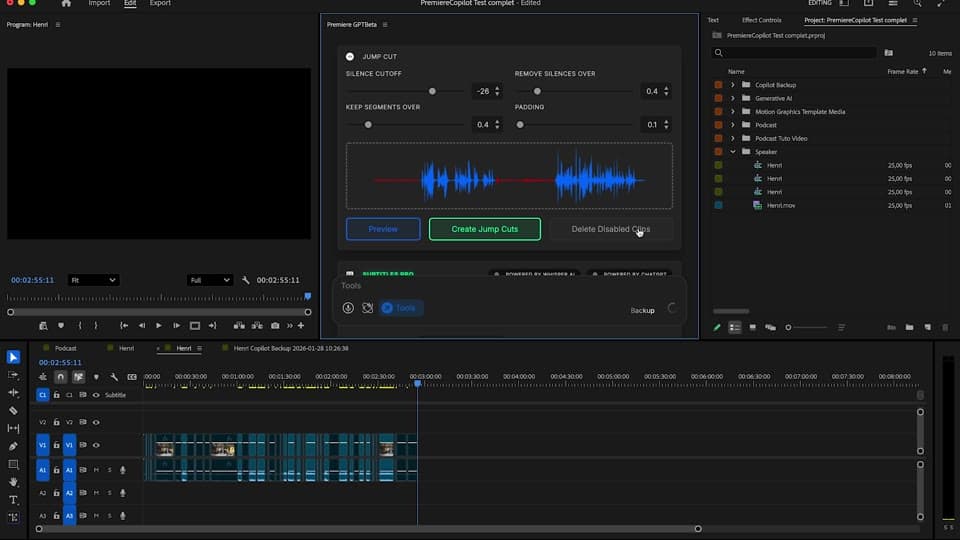Open the Fit zoom level dropdown
Image resolution: width=960 pixels, height=540 pixels.
(x=93, y=280)
